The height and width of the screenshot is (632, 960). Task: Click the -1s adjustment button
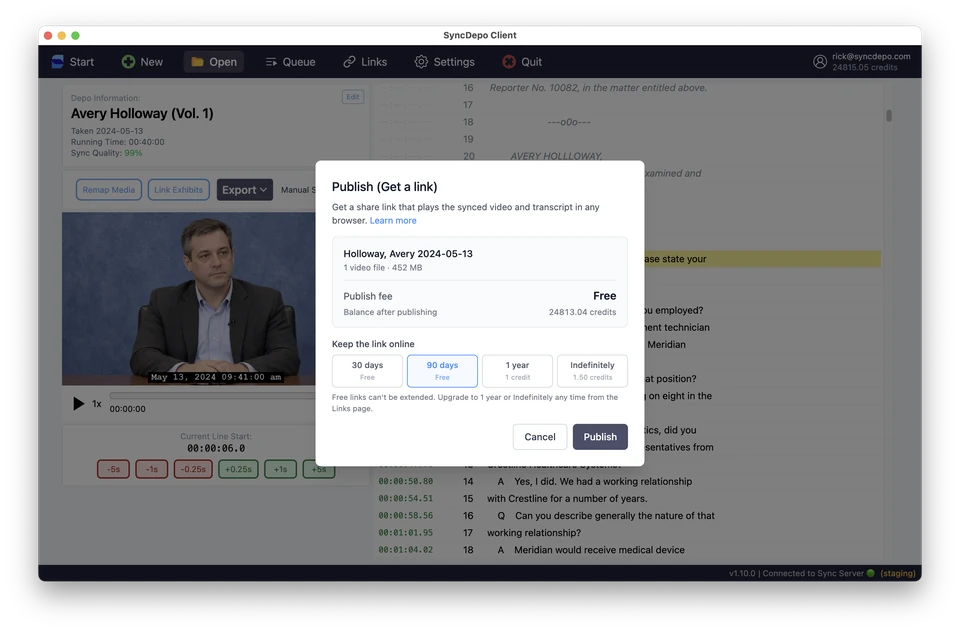point(152,469)
